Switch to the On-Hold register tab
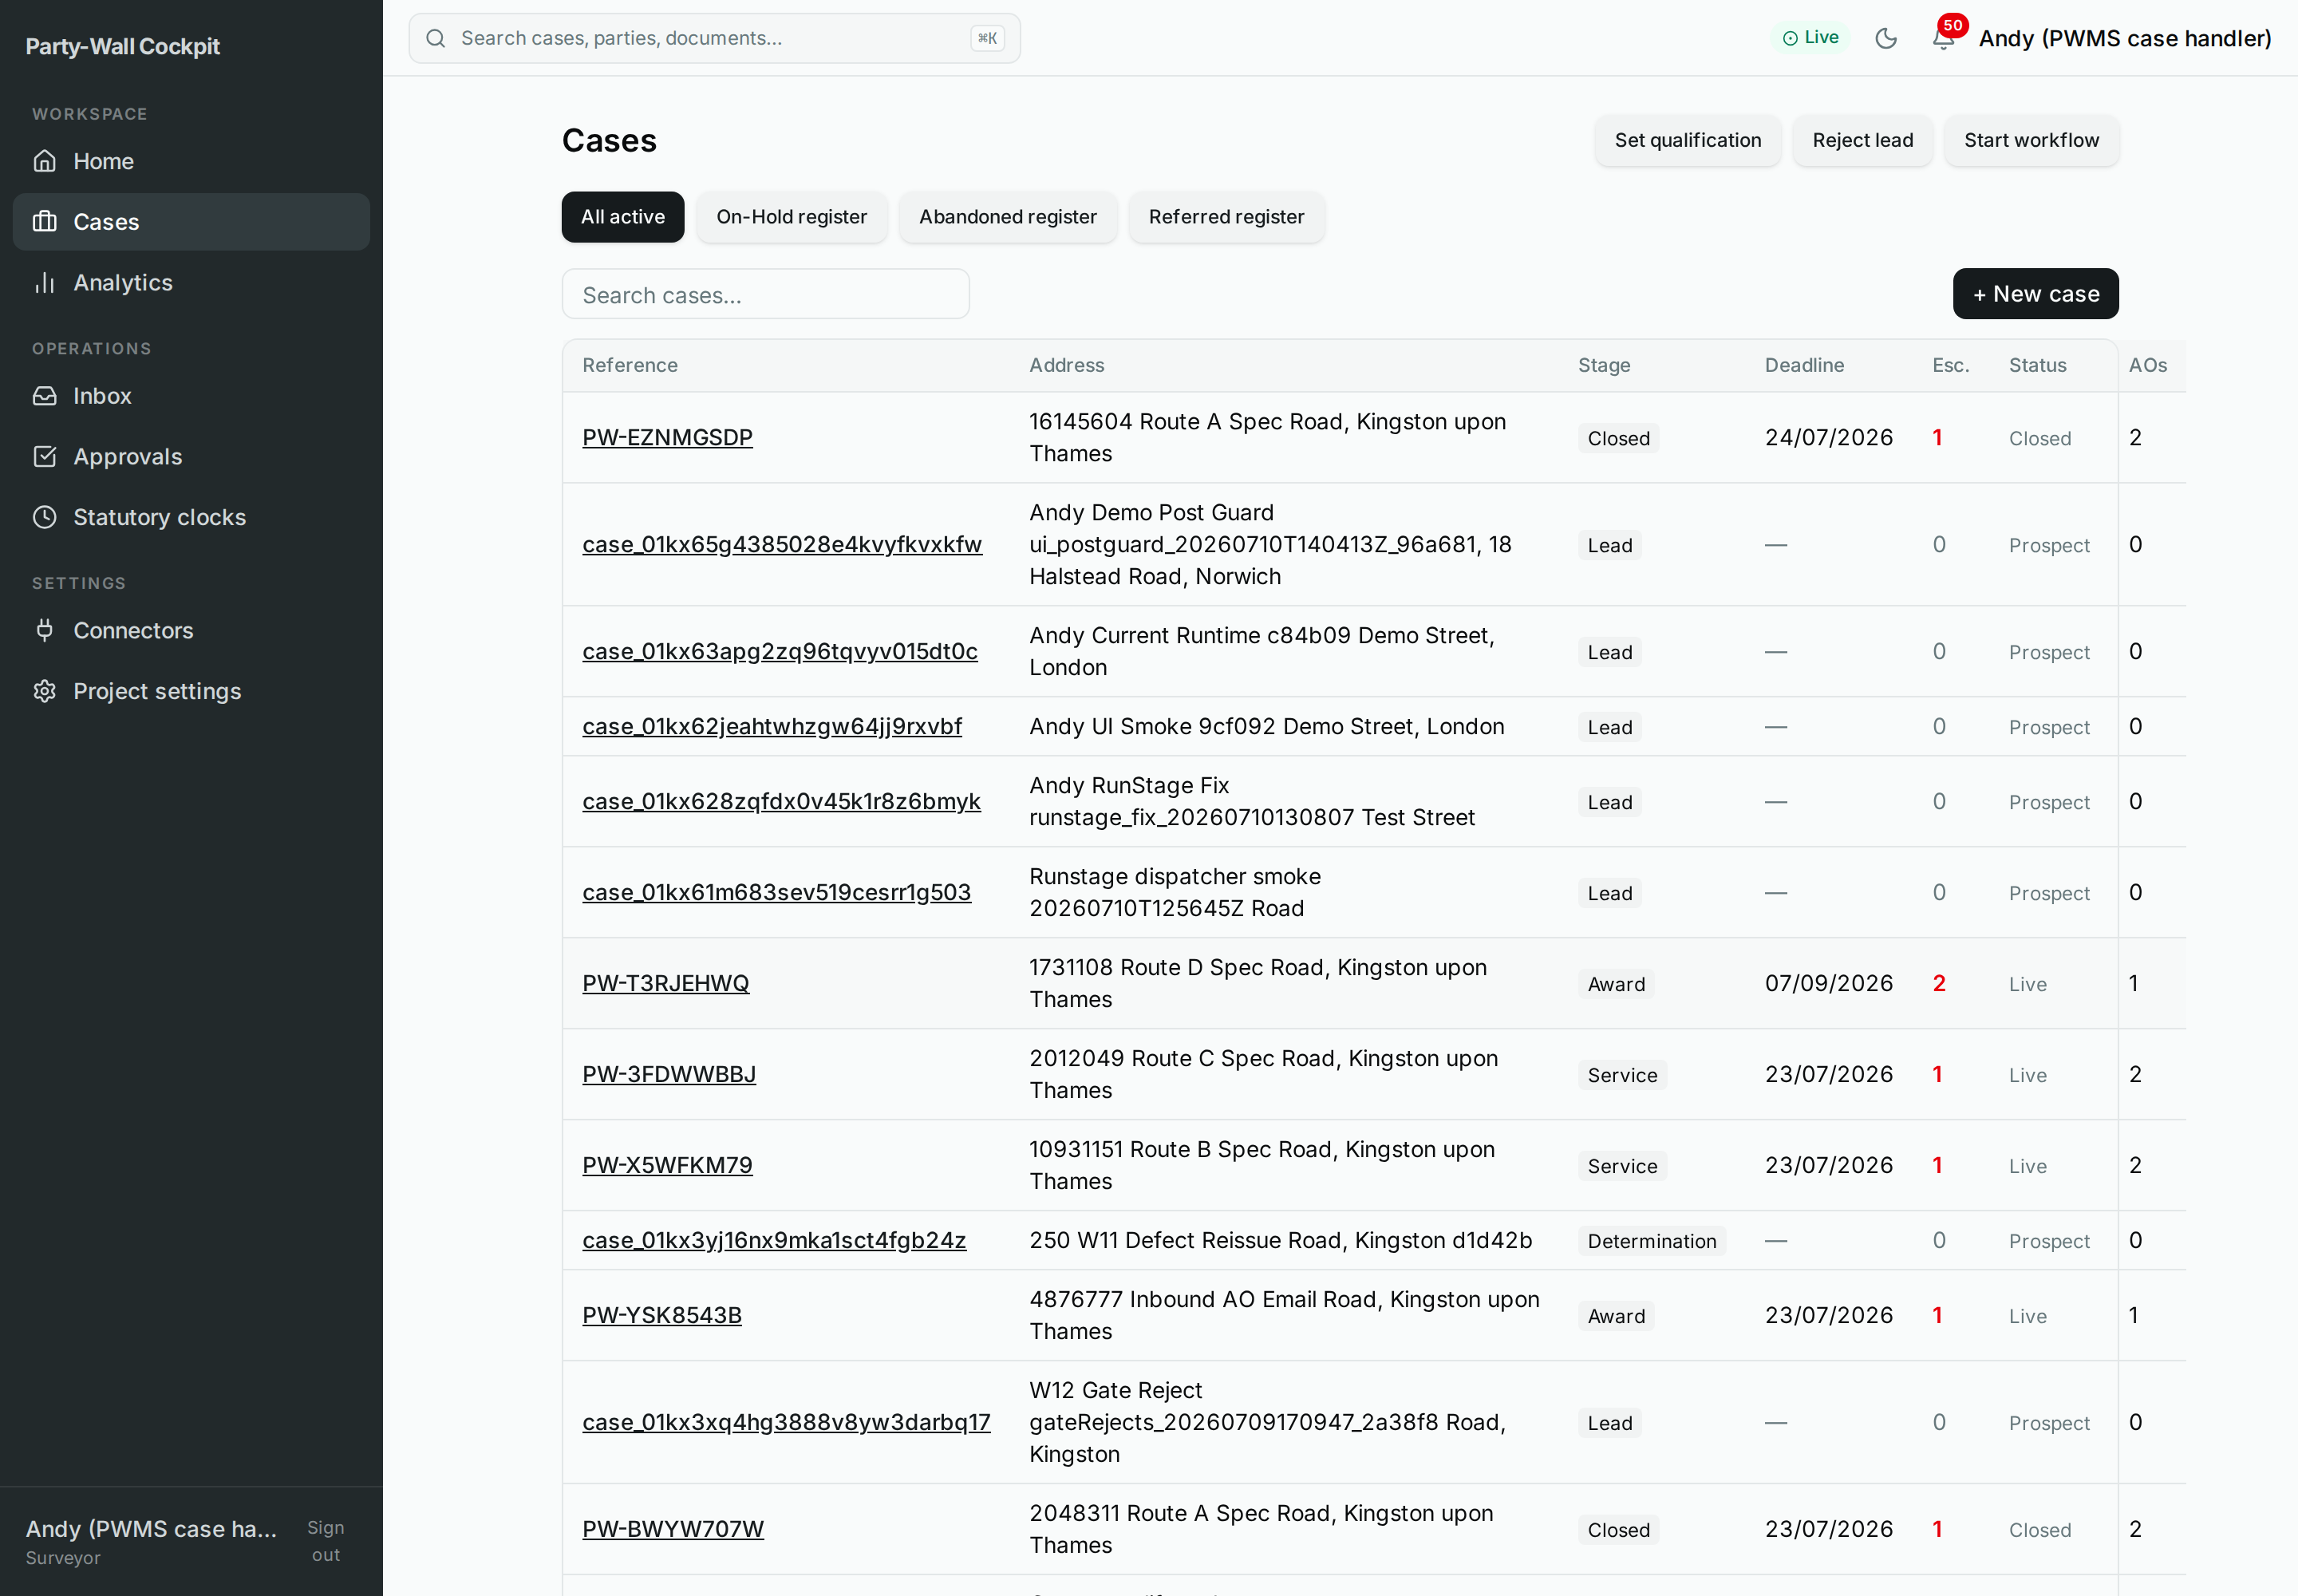Image resolution: width=2298 pixels, height=1596 pixels. point(792,217)
